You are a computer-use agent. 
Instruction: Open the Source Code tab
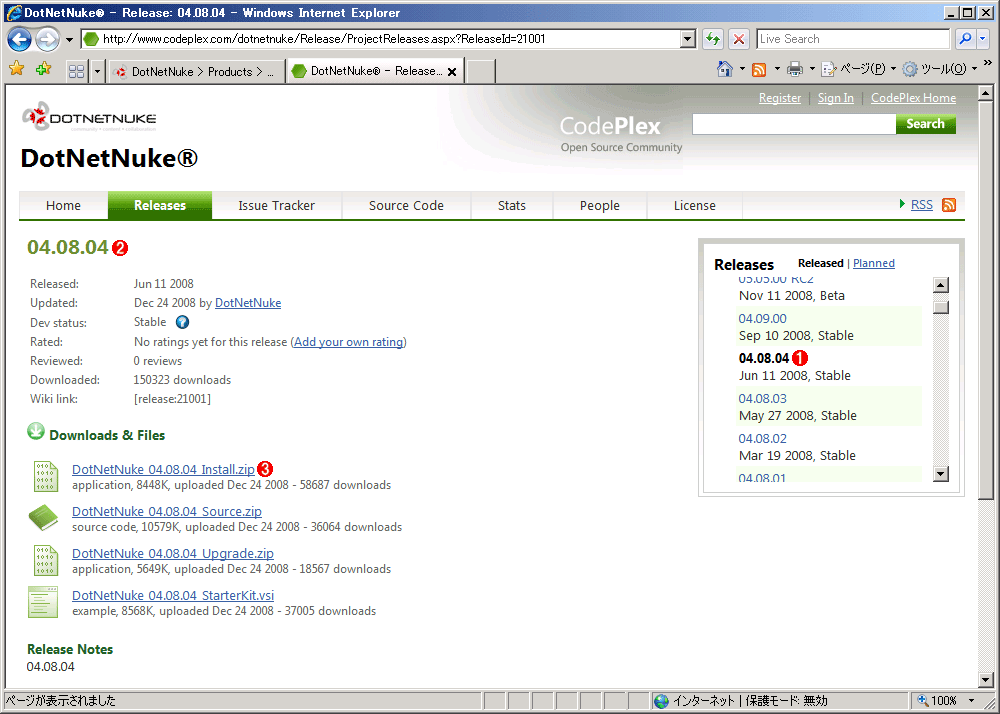406,205
